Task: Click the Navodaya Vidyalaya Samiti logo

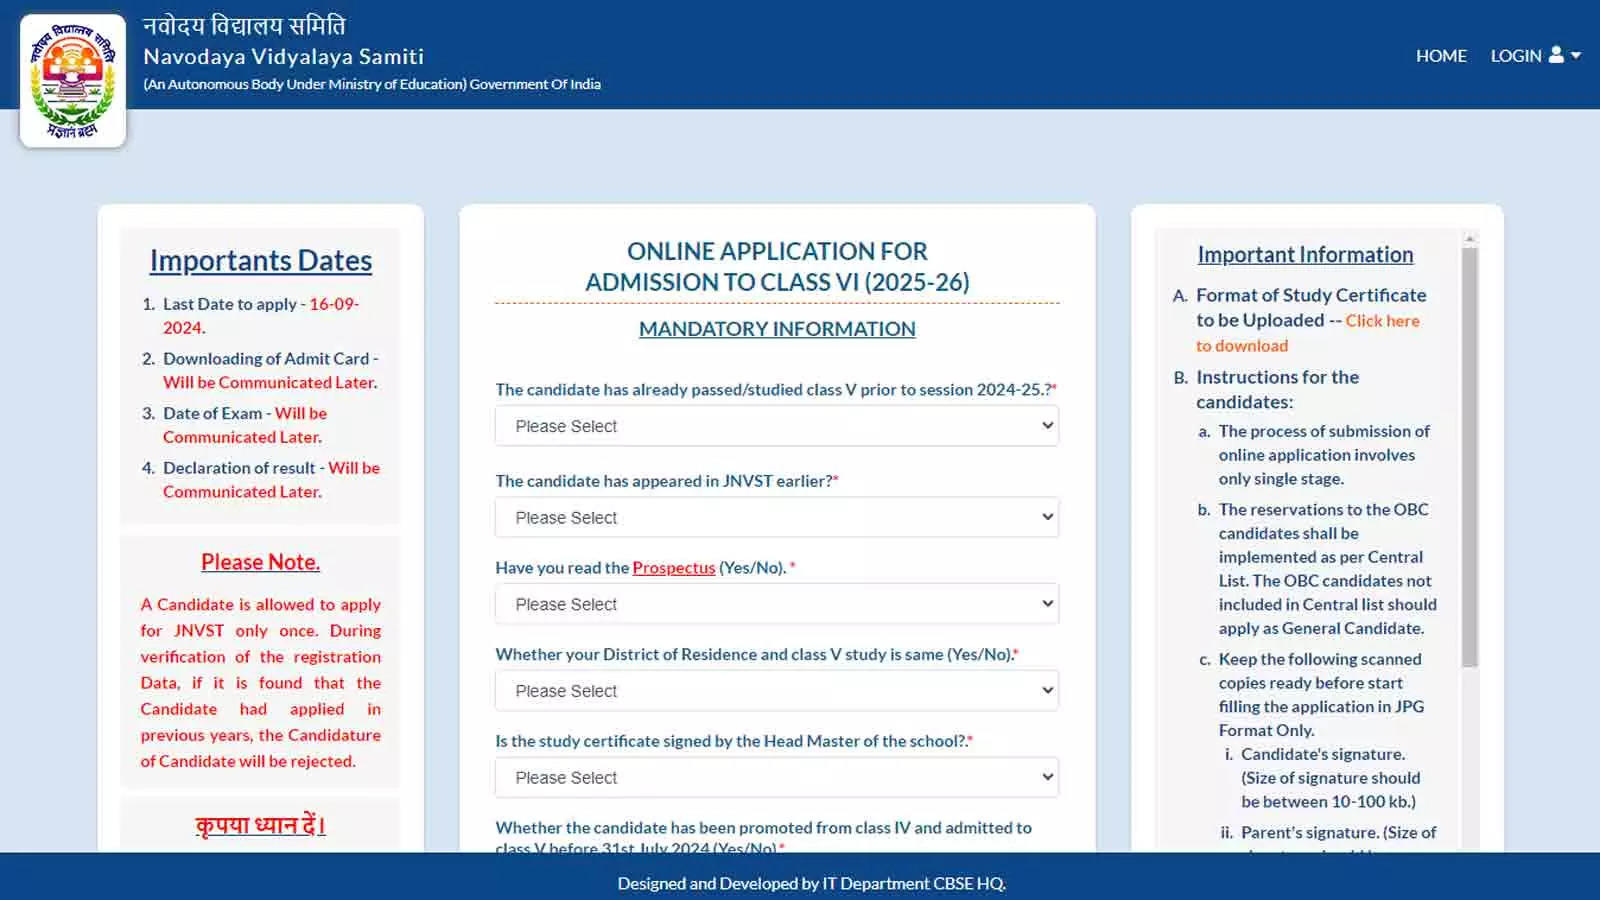Action: pos(73,80)
